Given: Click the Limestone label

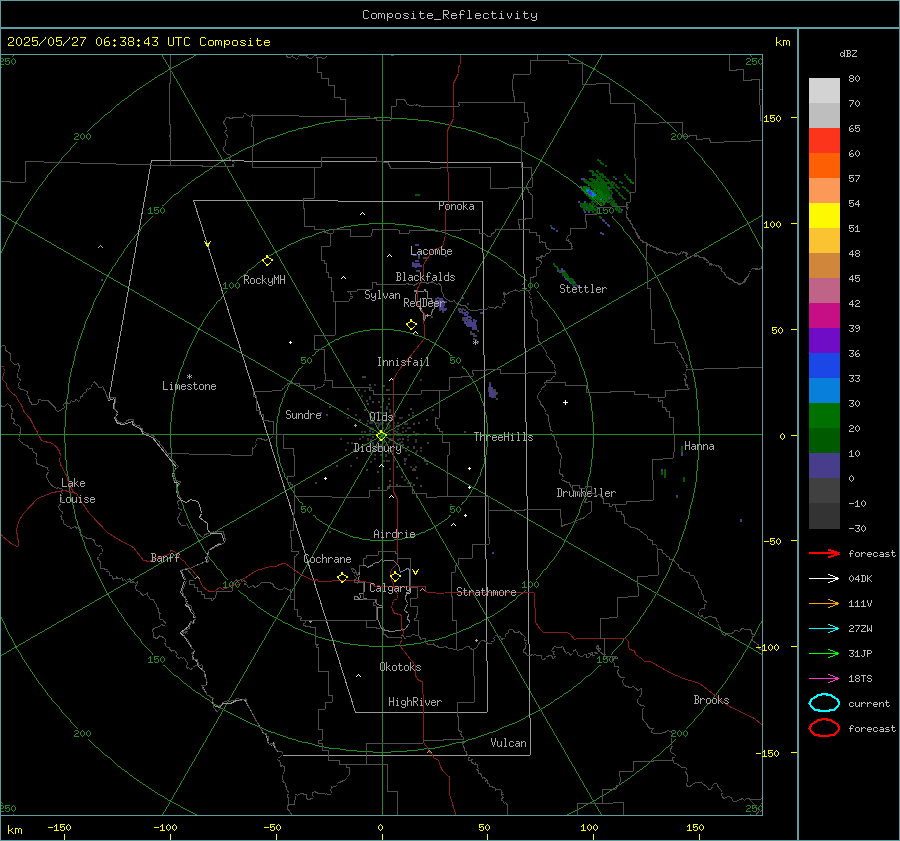Looking at the screenshot, I should pyautogui.click(x=189, y=386).
